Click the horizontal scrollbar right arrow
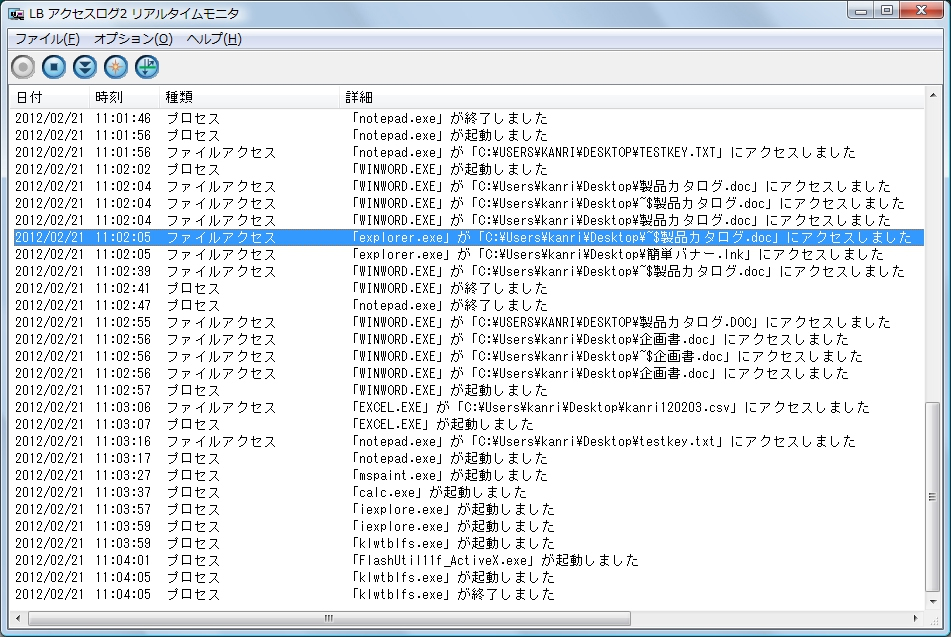Viewport: 951px width, 637px height. pos(915,617)
